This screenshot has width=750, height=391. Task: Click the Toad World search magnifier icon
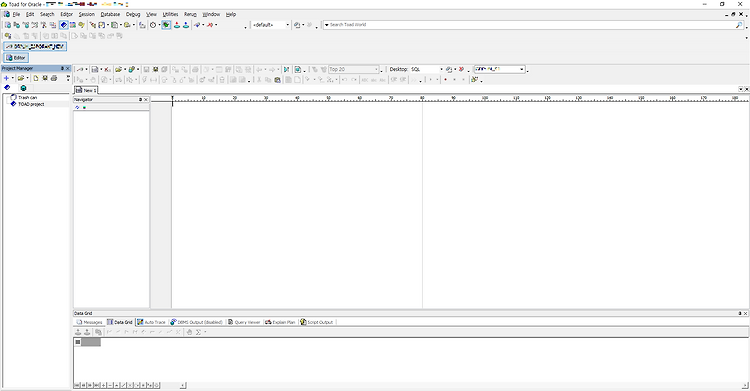(739, 25)
